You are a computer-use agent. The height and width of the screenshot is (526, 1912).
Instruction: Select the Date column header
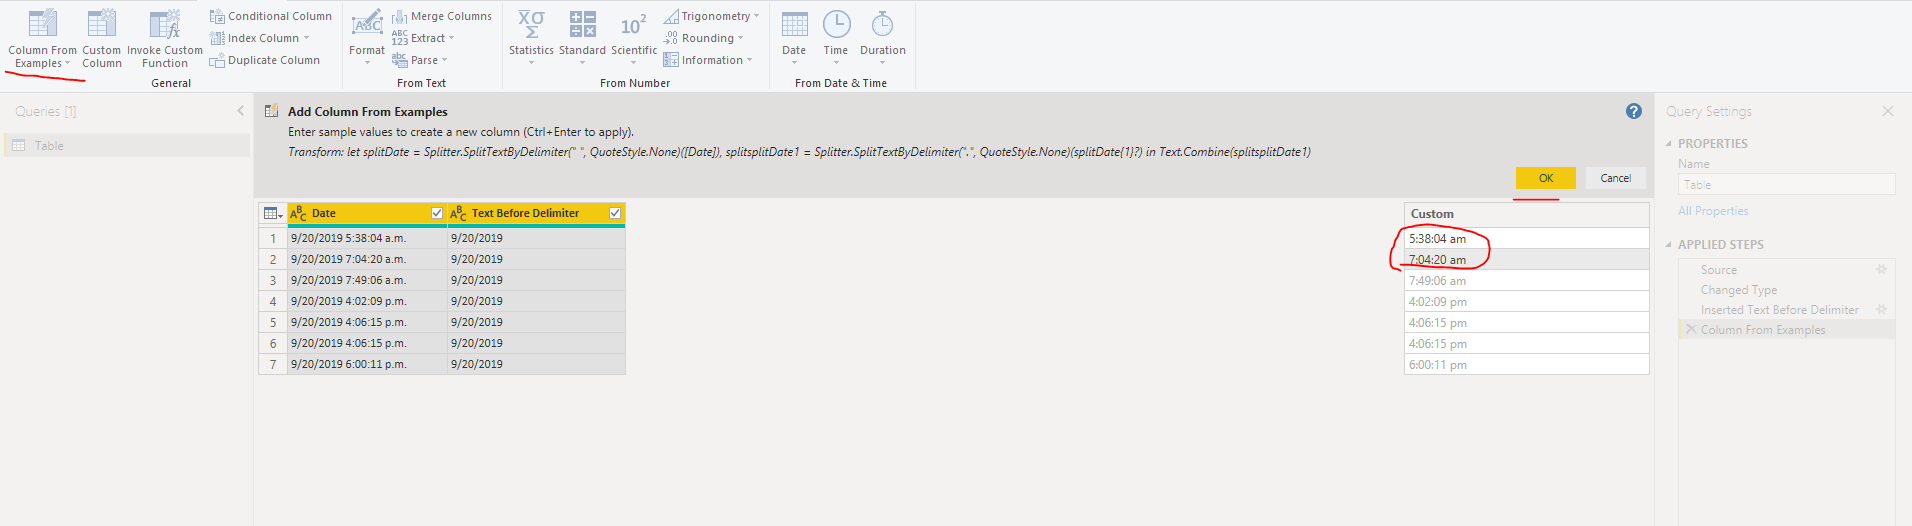367,213
